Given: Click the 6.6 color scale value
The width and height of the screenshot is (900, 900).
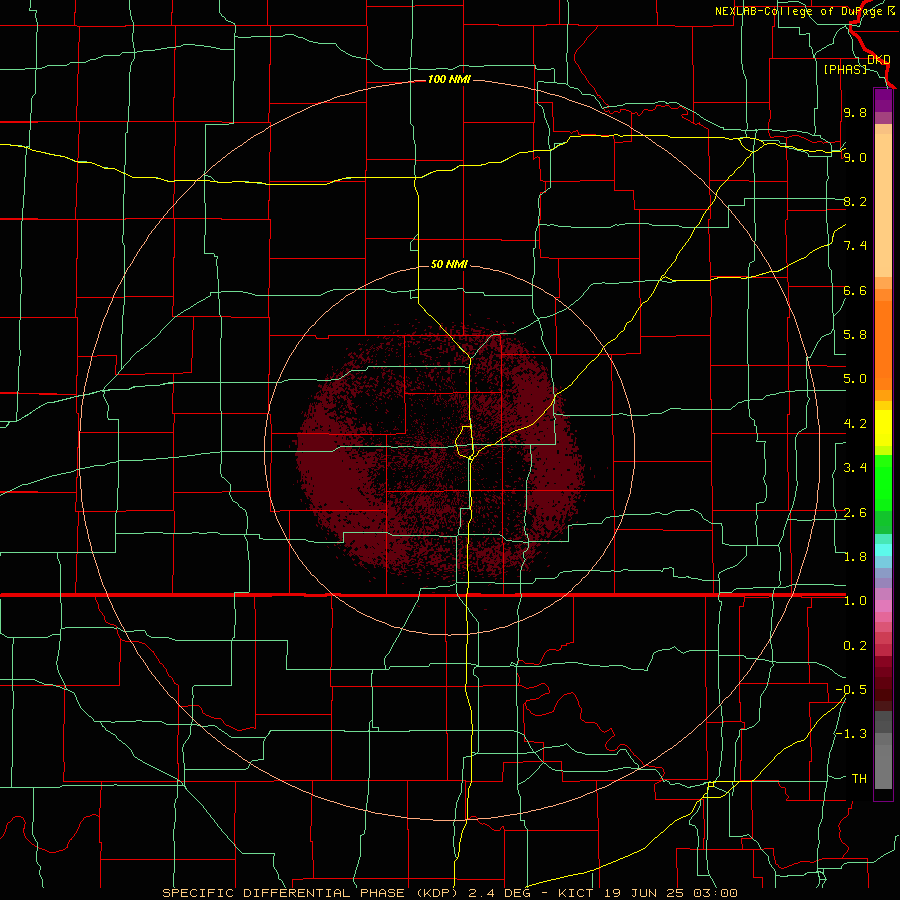Looking at the screenshot, I should coord(855,290).
